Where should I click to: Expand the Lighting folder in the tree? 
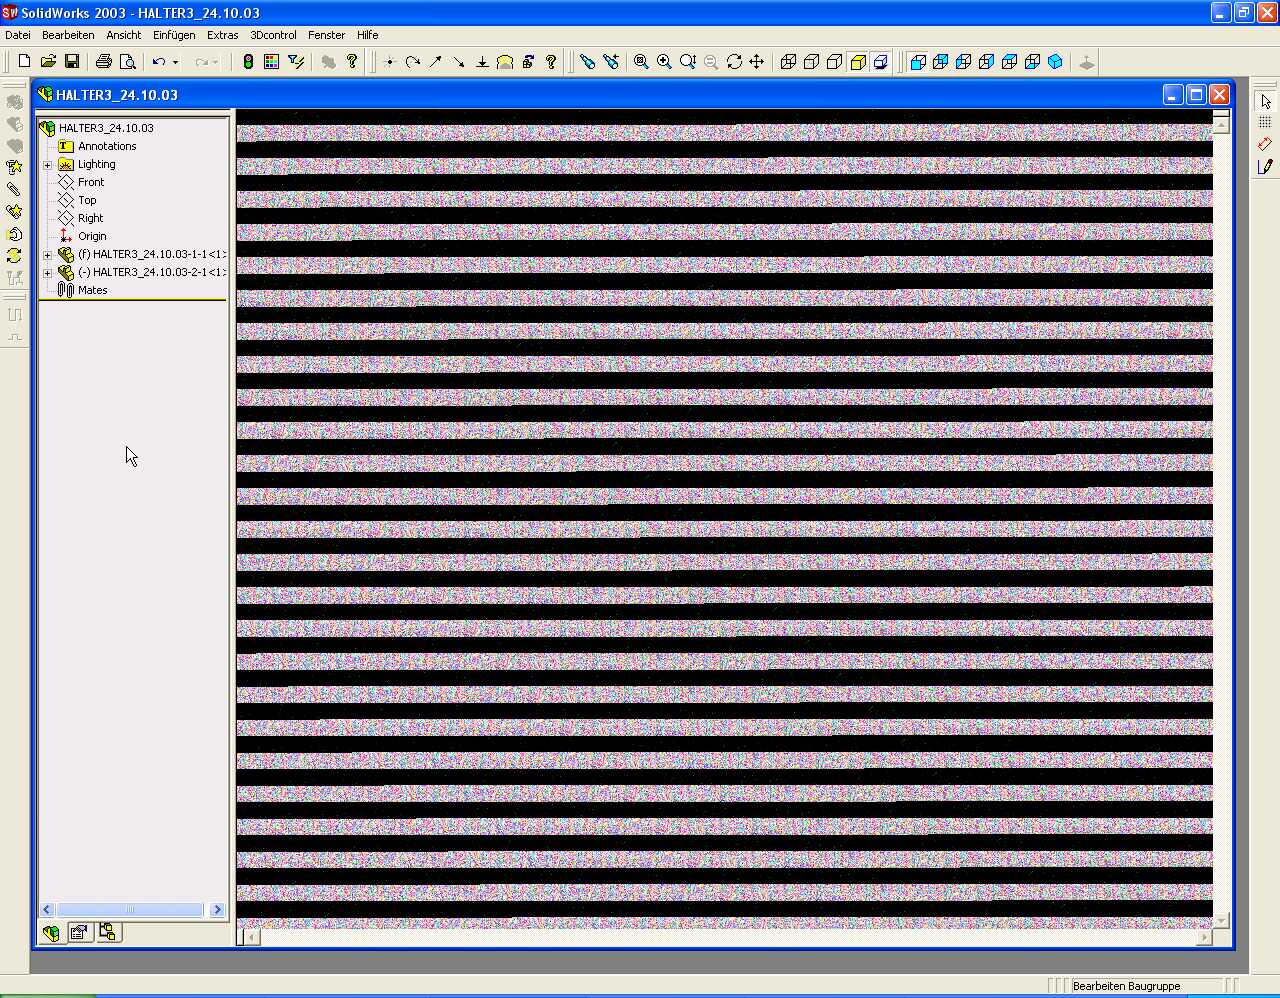coord(47,165)
